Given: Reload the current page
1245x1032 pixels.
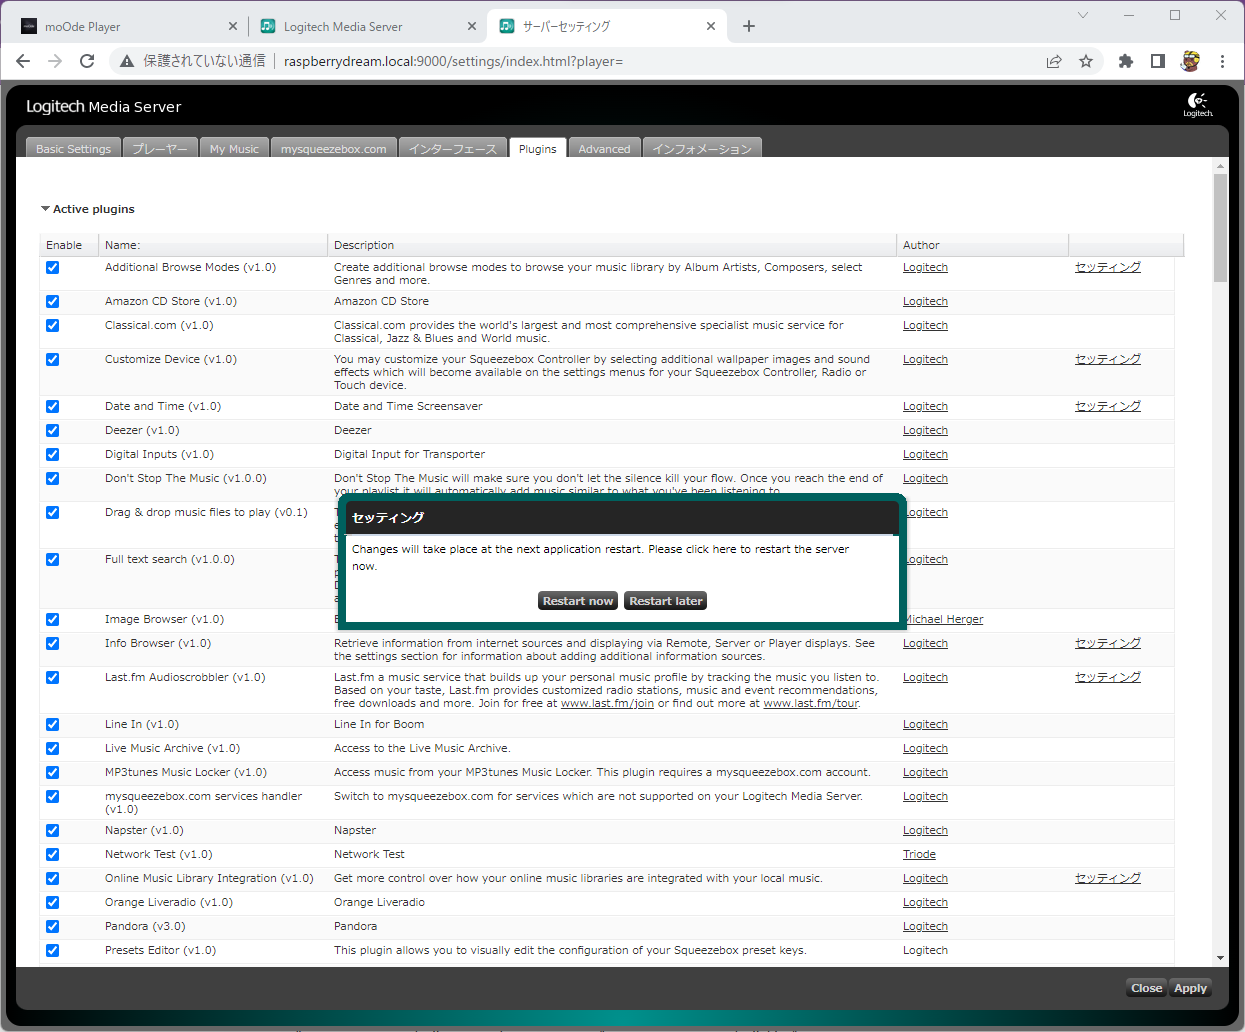Looking at the screenshot, I should (x=87, y=61).
